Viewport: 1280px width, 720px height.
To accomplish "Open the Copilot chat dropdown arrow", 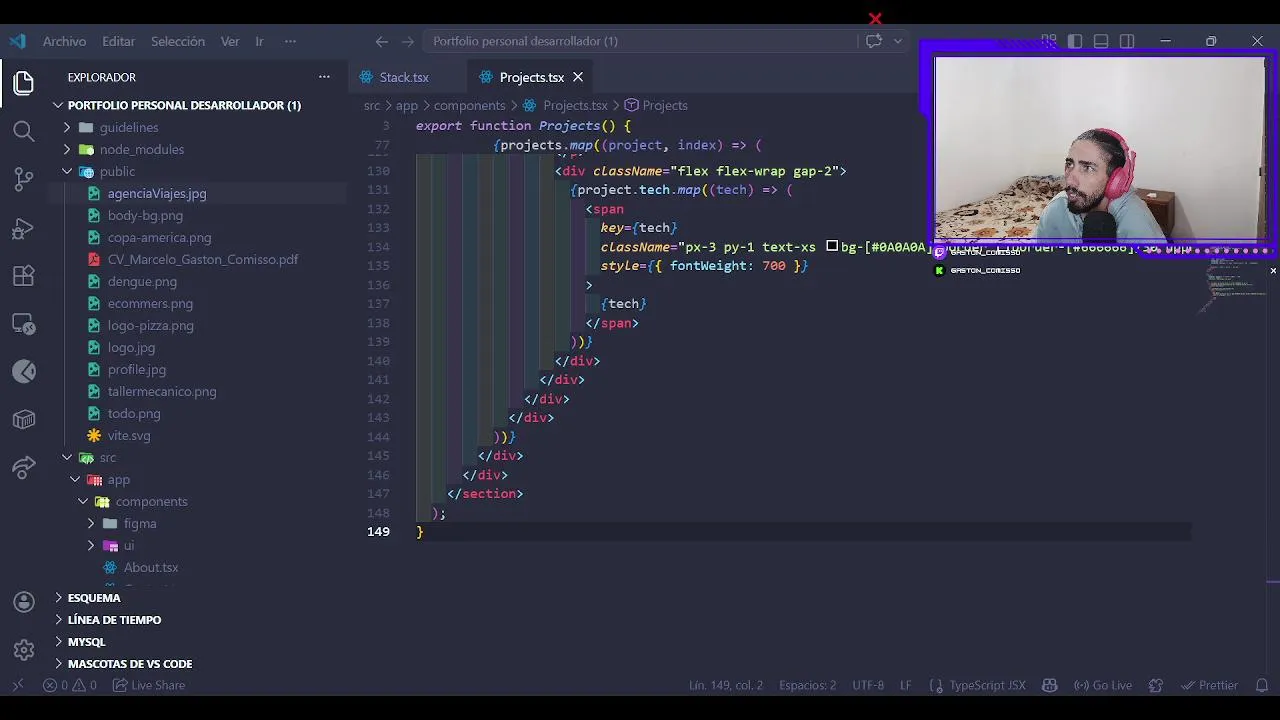I will [x=898, y=41].
